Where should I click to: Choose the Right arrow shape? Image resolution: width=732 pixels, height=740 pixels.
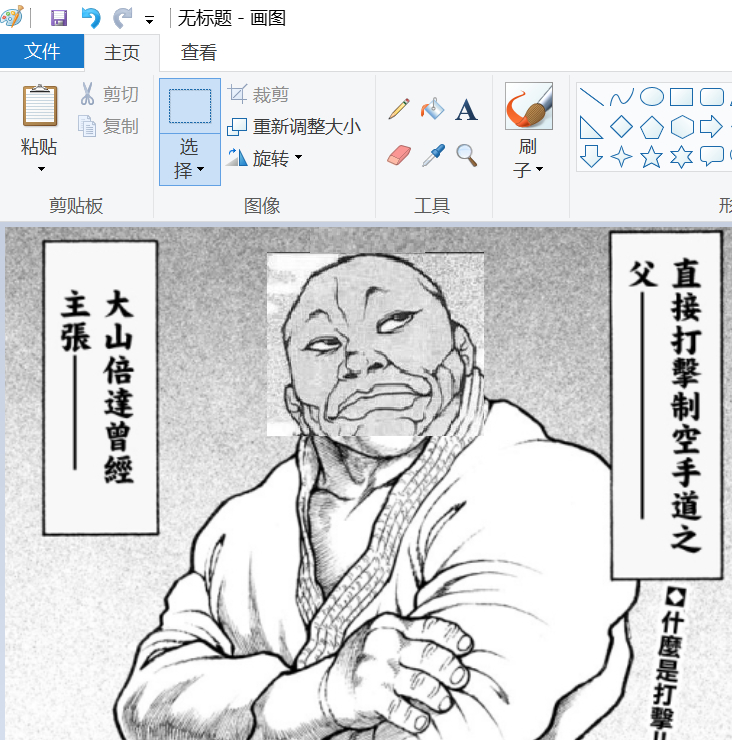click(x=711, y=127)
